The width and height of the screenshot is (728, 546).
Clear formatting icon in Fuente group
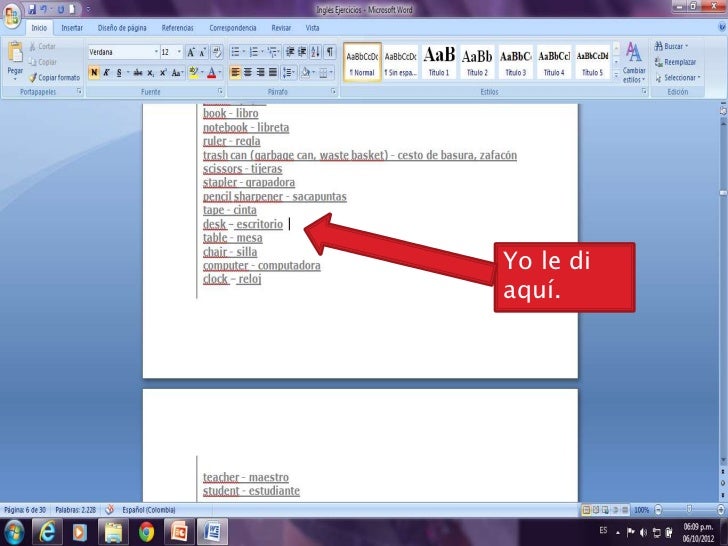[216, 52]
